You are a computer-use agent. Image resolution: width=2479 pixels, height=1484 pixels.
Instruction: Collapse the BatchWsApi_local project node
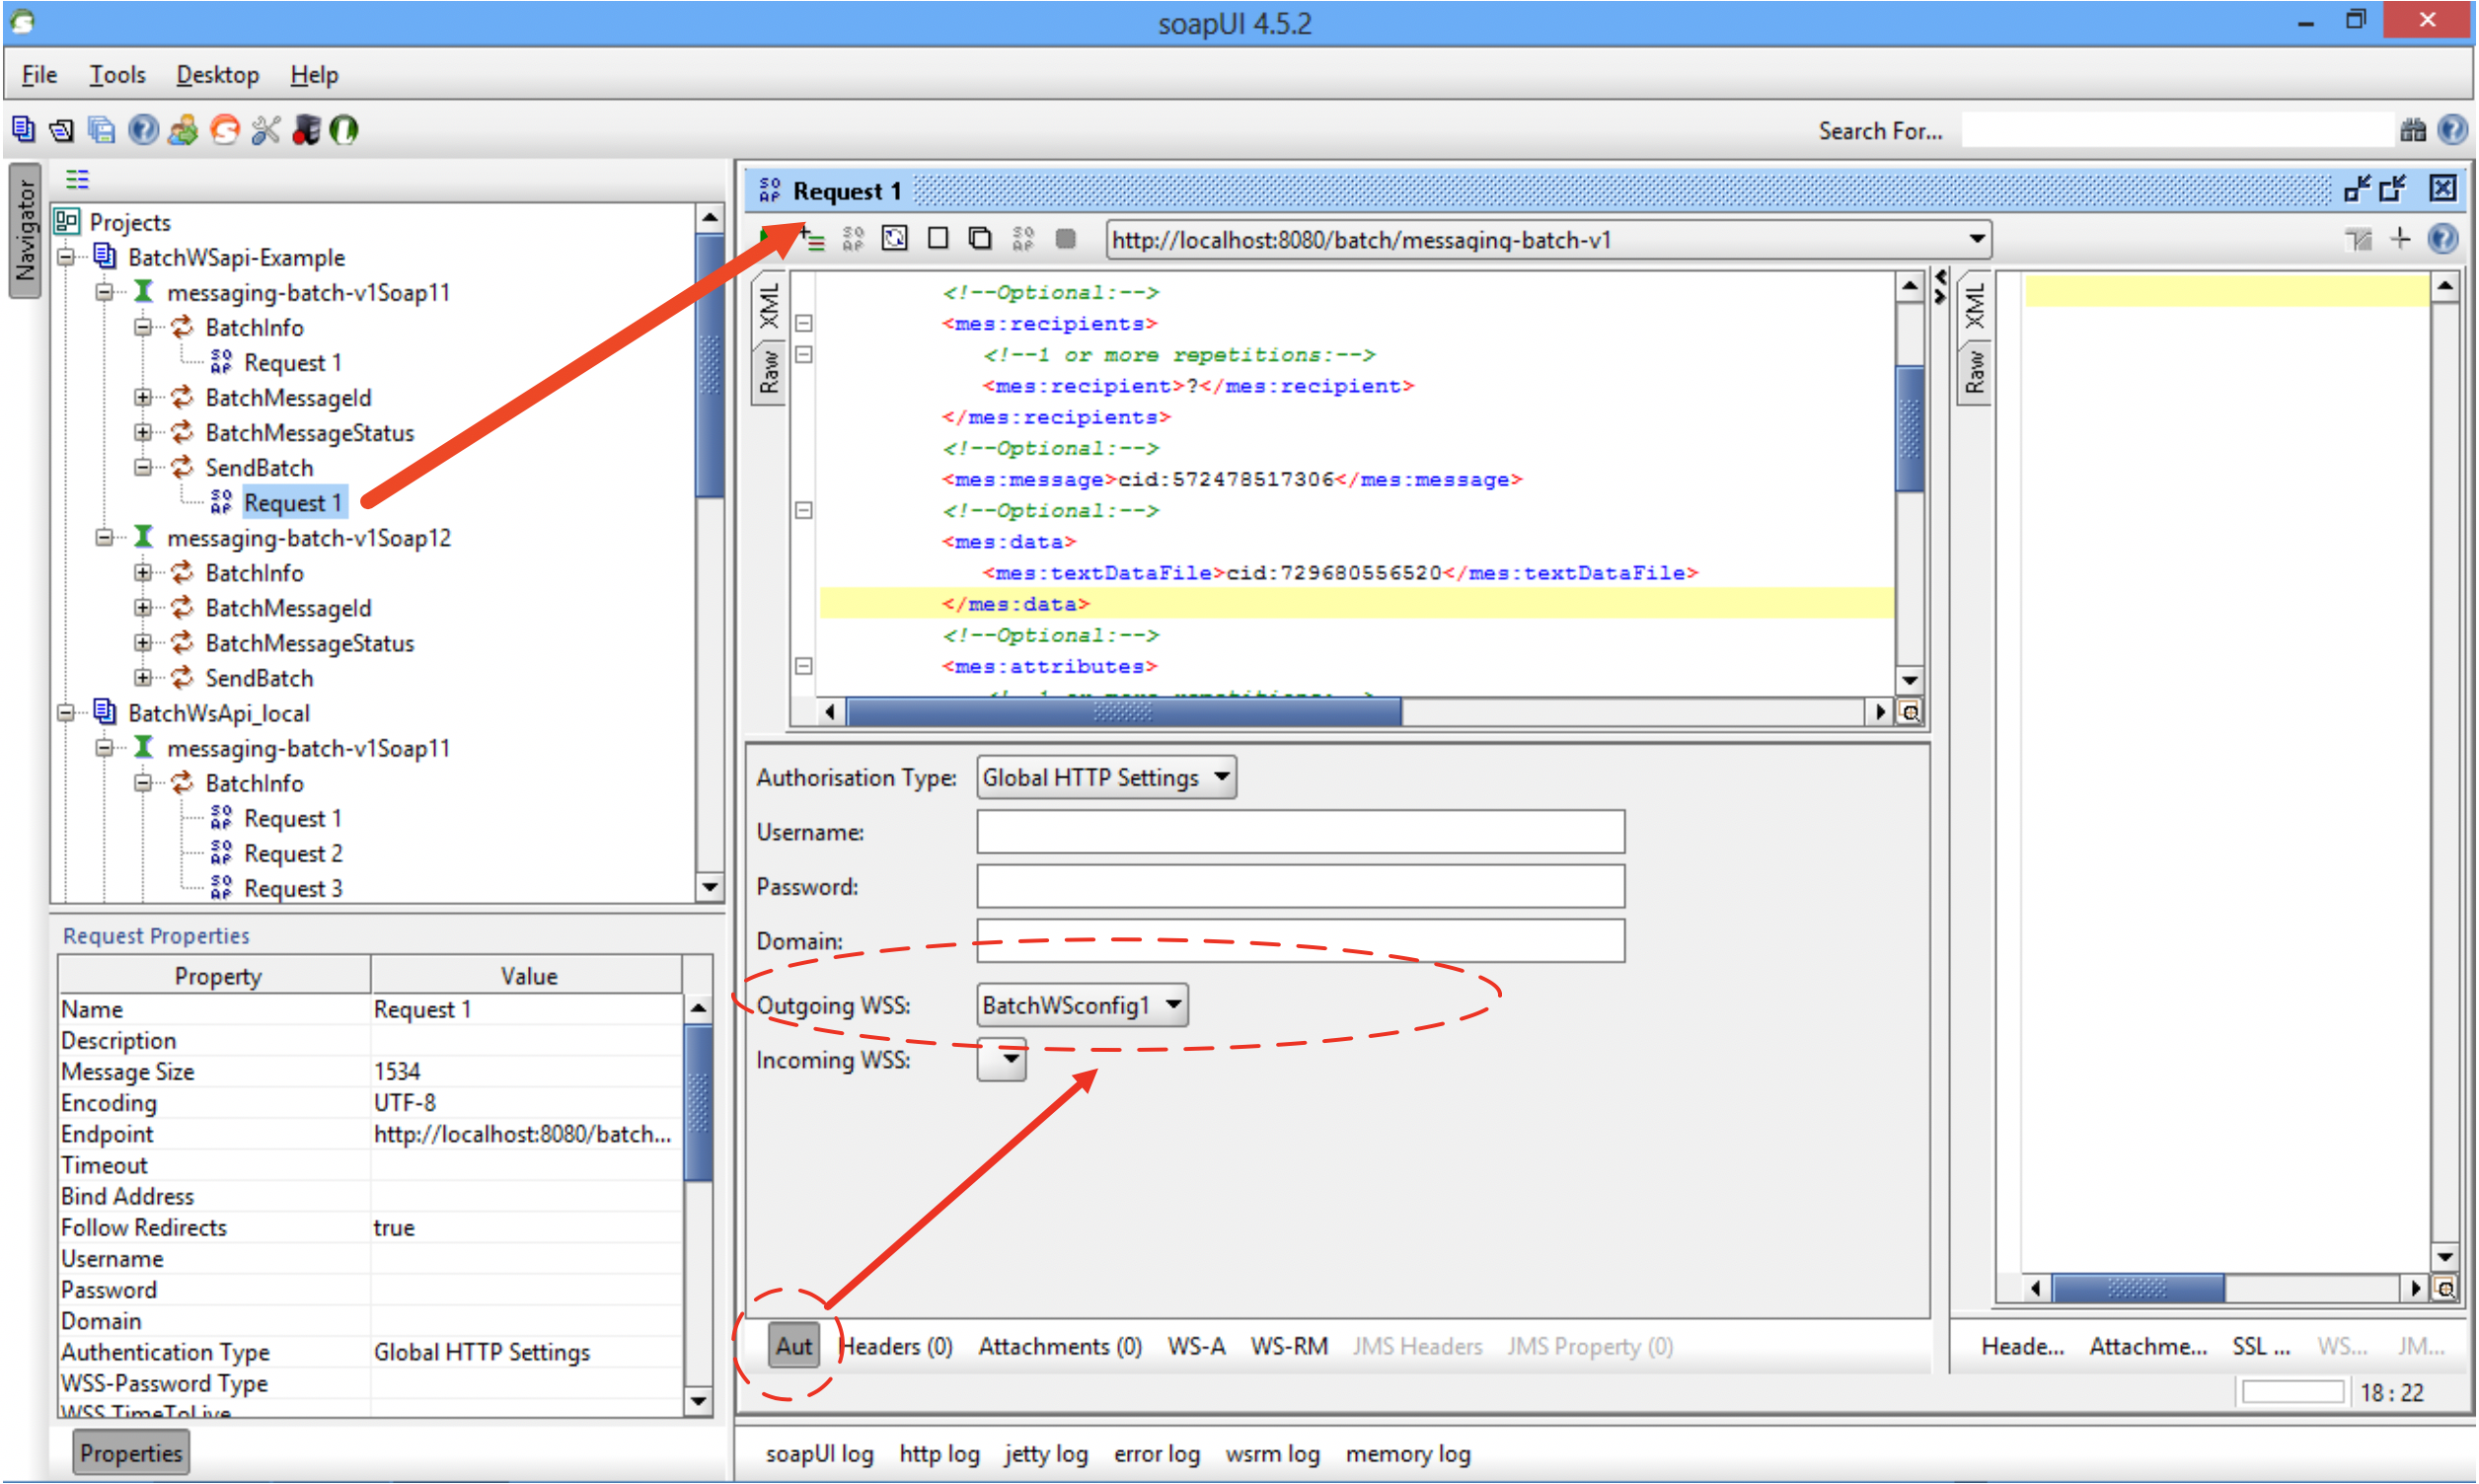coord(66,713)
